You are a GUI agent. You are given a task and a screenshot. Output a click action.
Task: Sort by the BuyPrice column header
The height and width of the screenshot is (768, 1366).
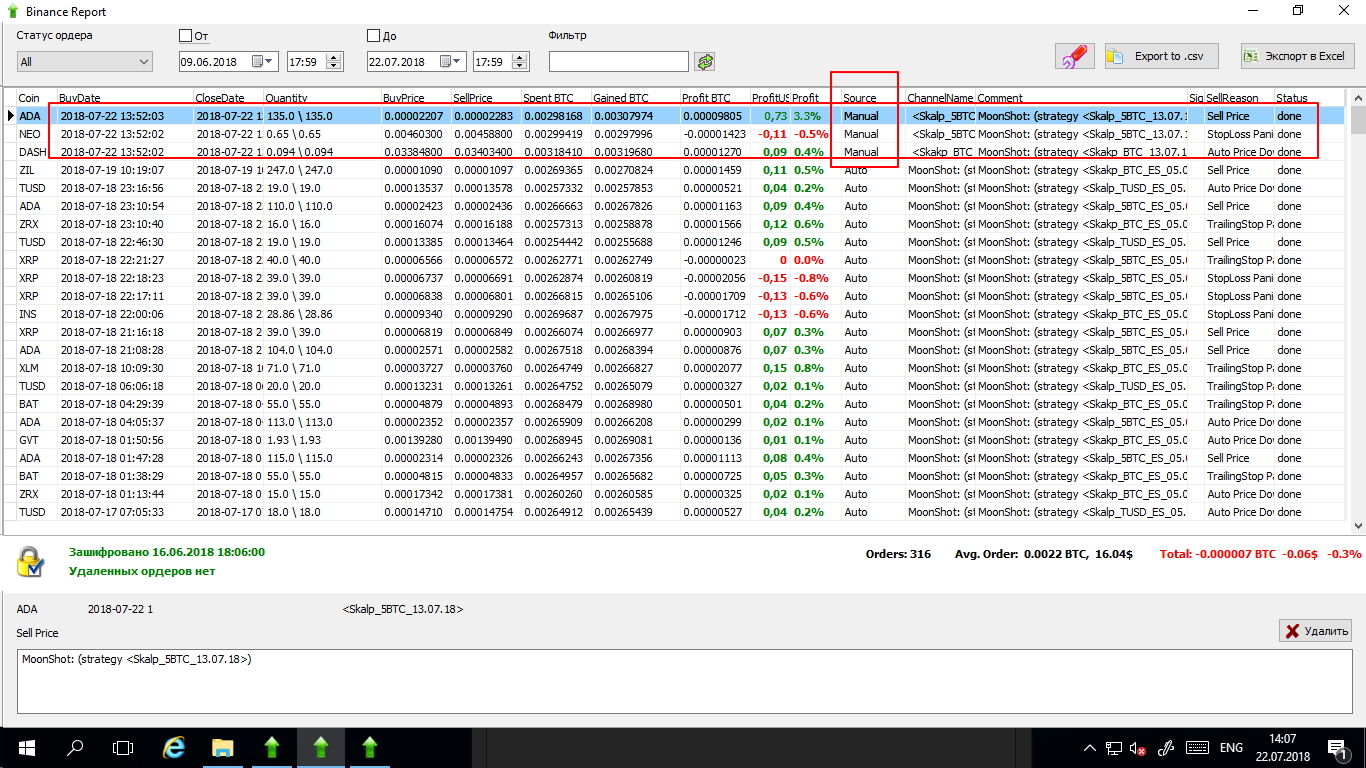click(x=416, y=98)
